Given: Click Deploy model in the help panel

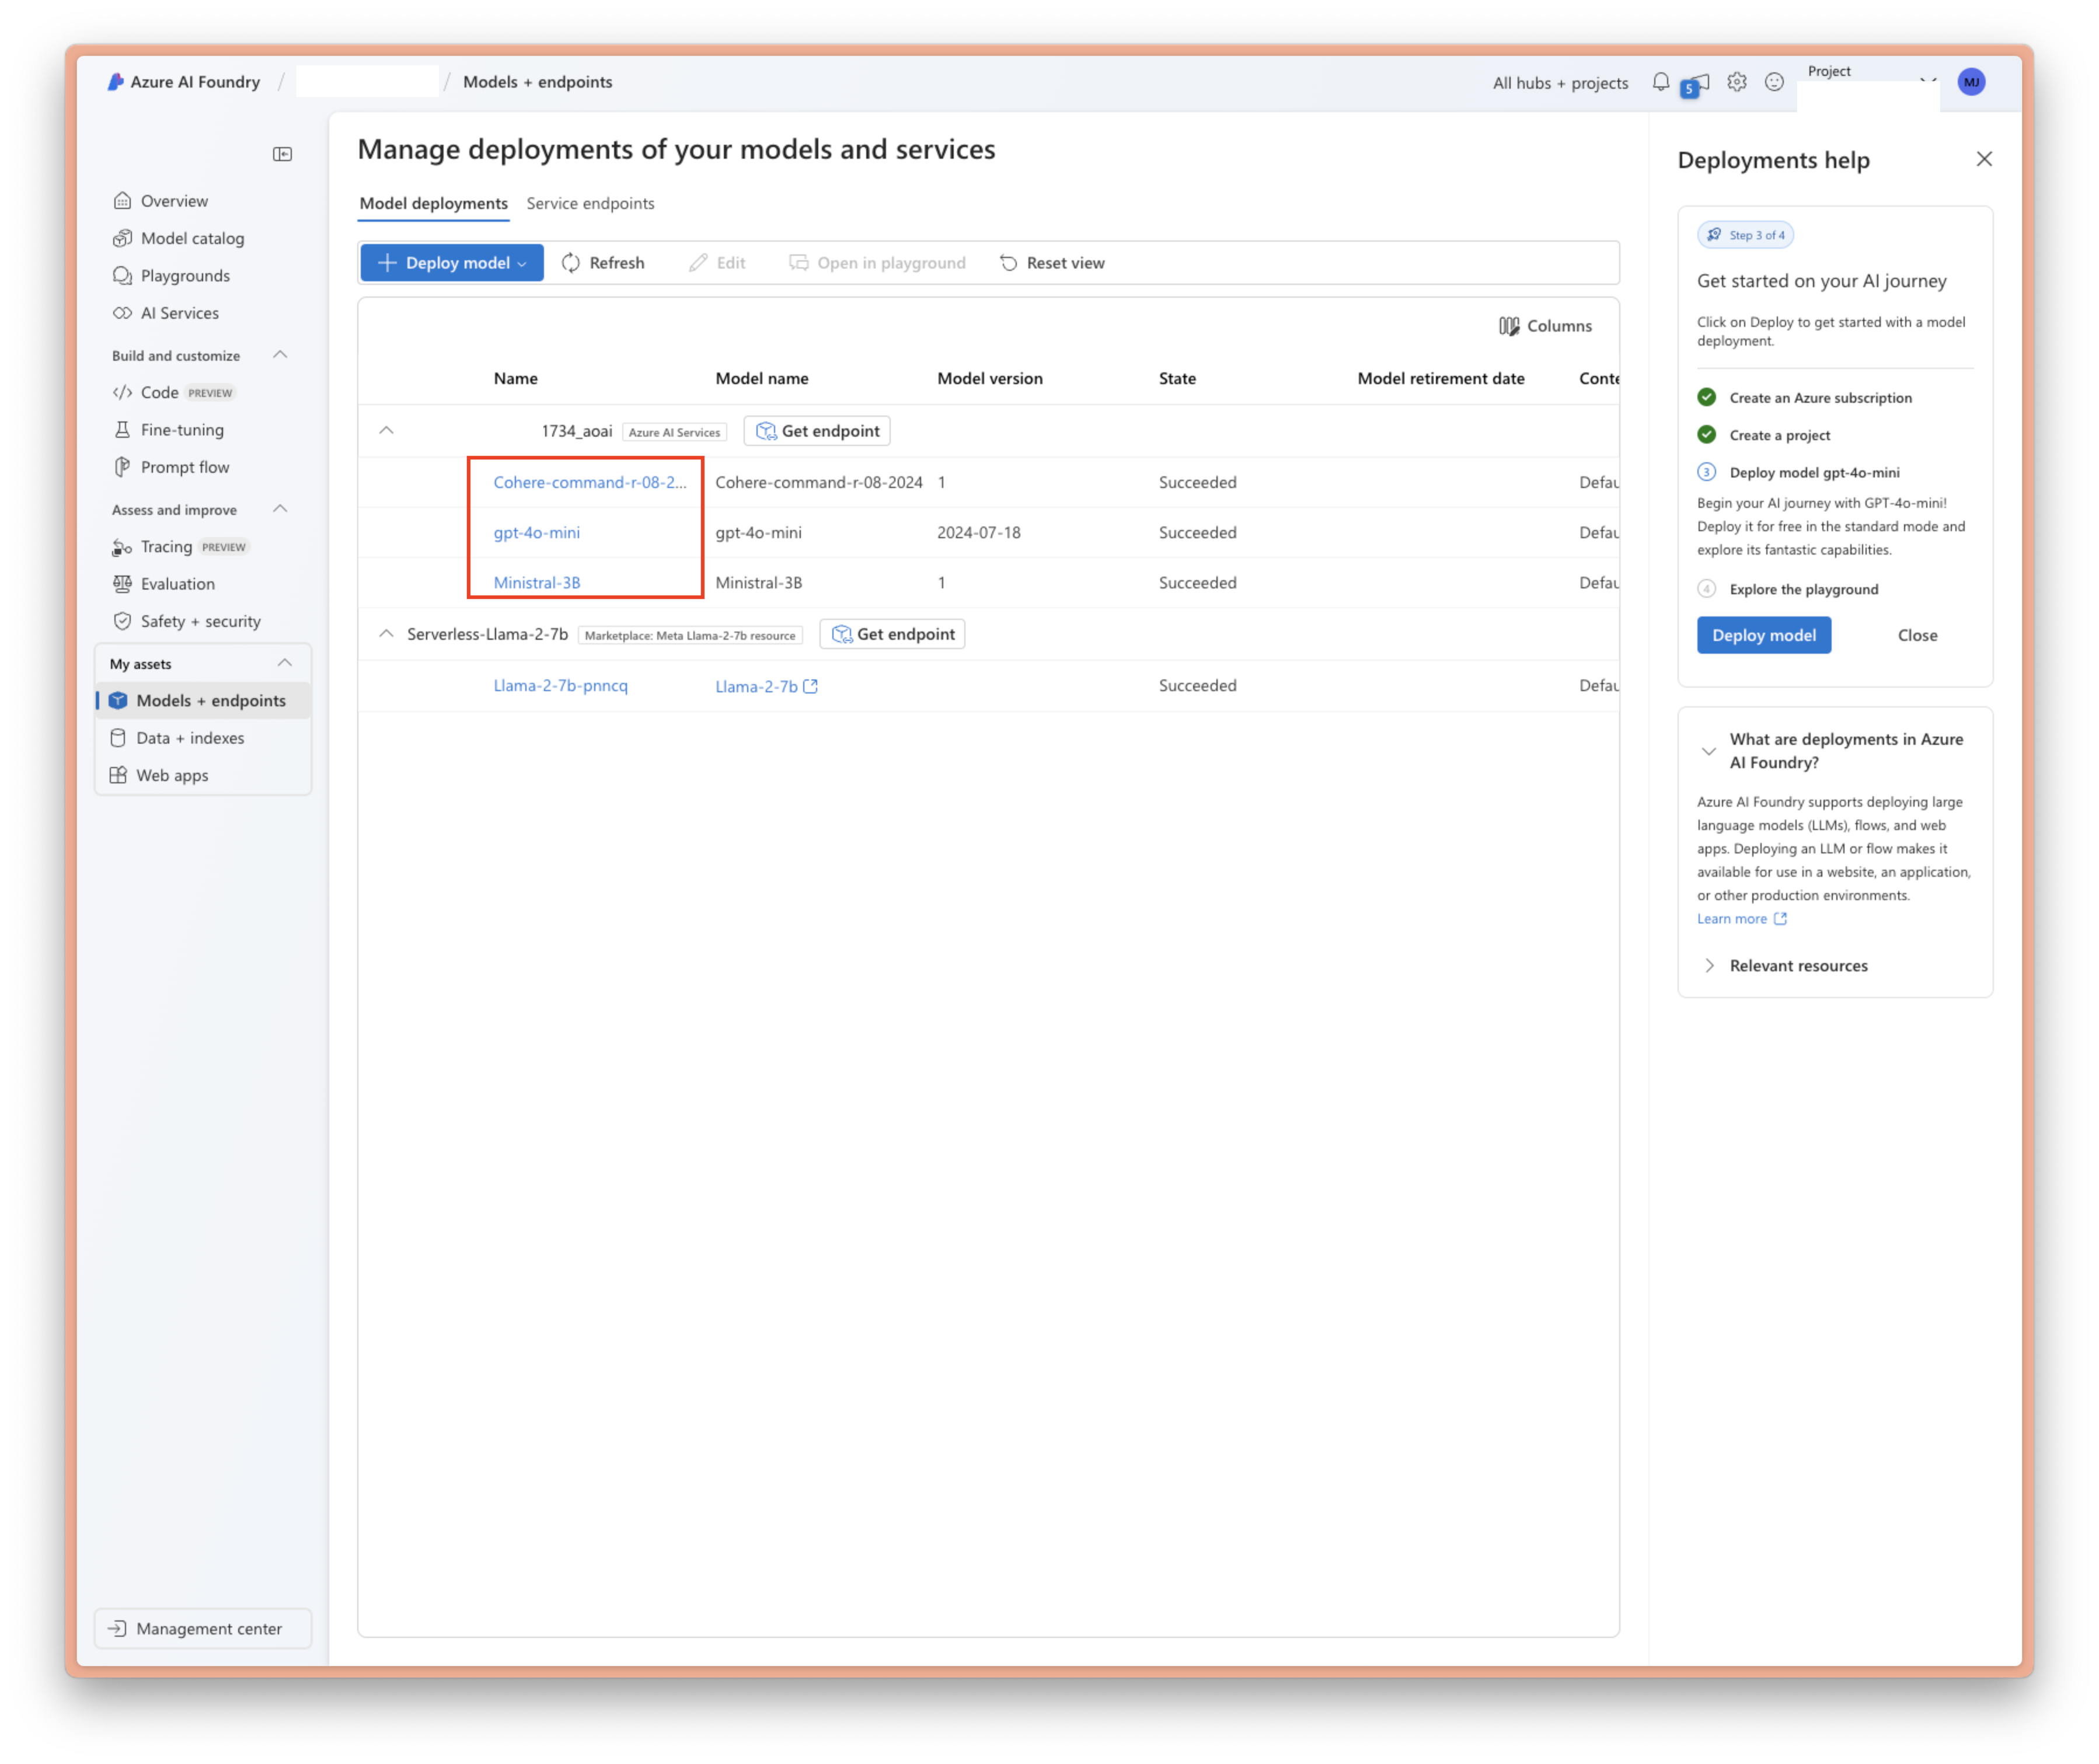Looking at the screenshot, I should click(1764, 636).
